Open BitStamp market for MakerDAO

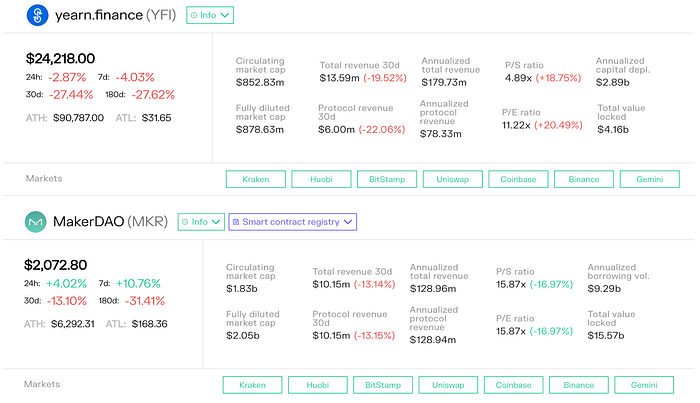click(383, 385)
